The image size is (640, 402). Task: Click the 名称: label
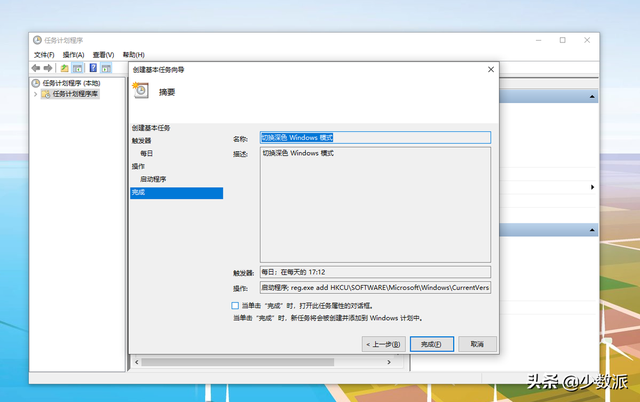[240, 139]
